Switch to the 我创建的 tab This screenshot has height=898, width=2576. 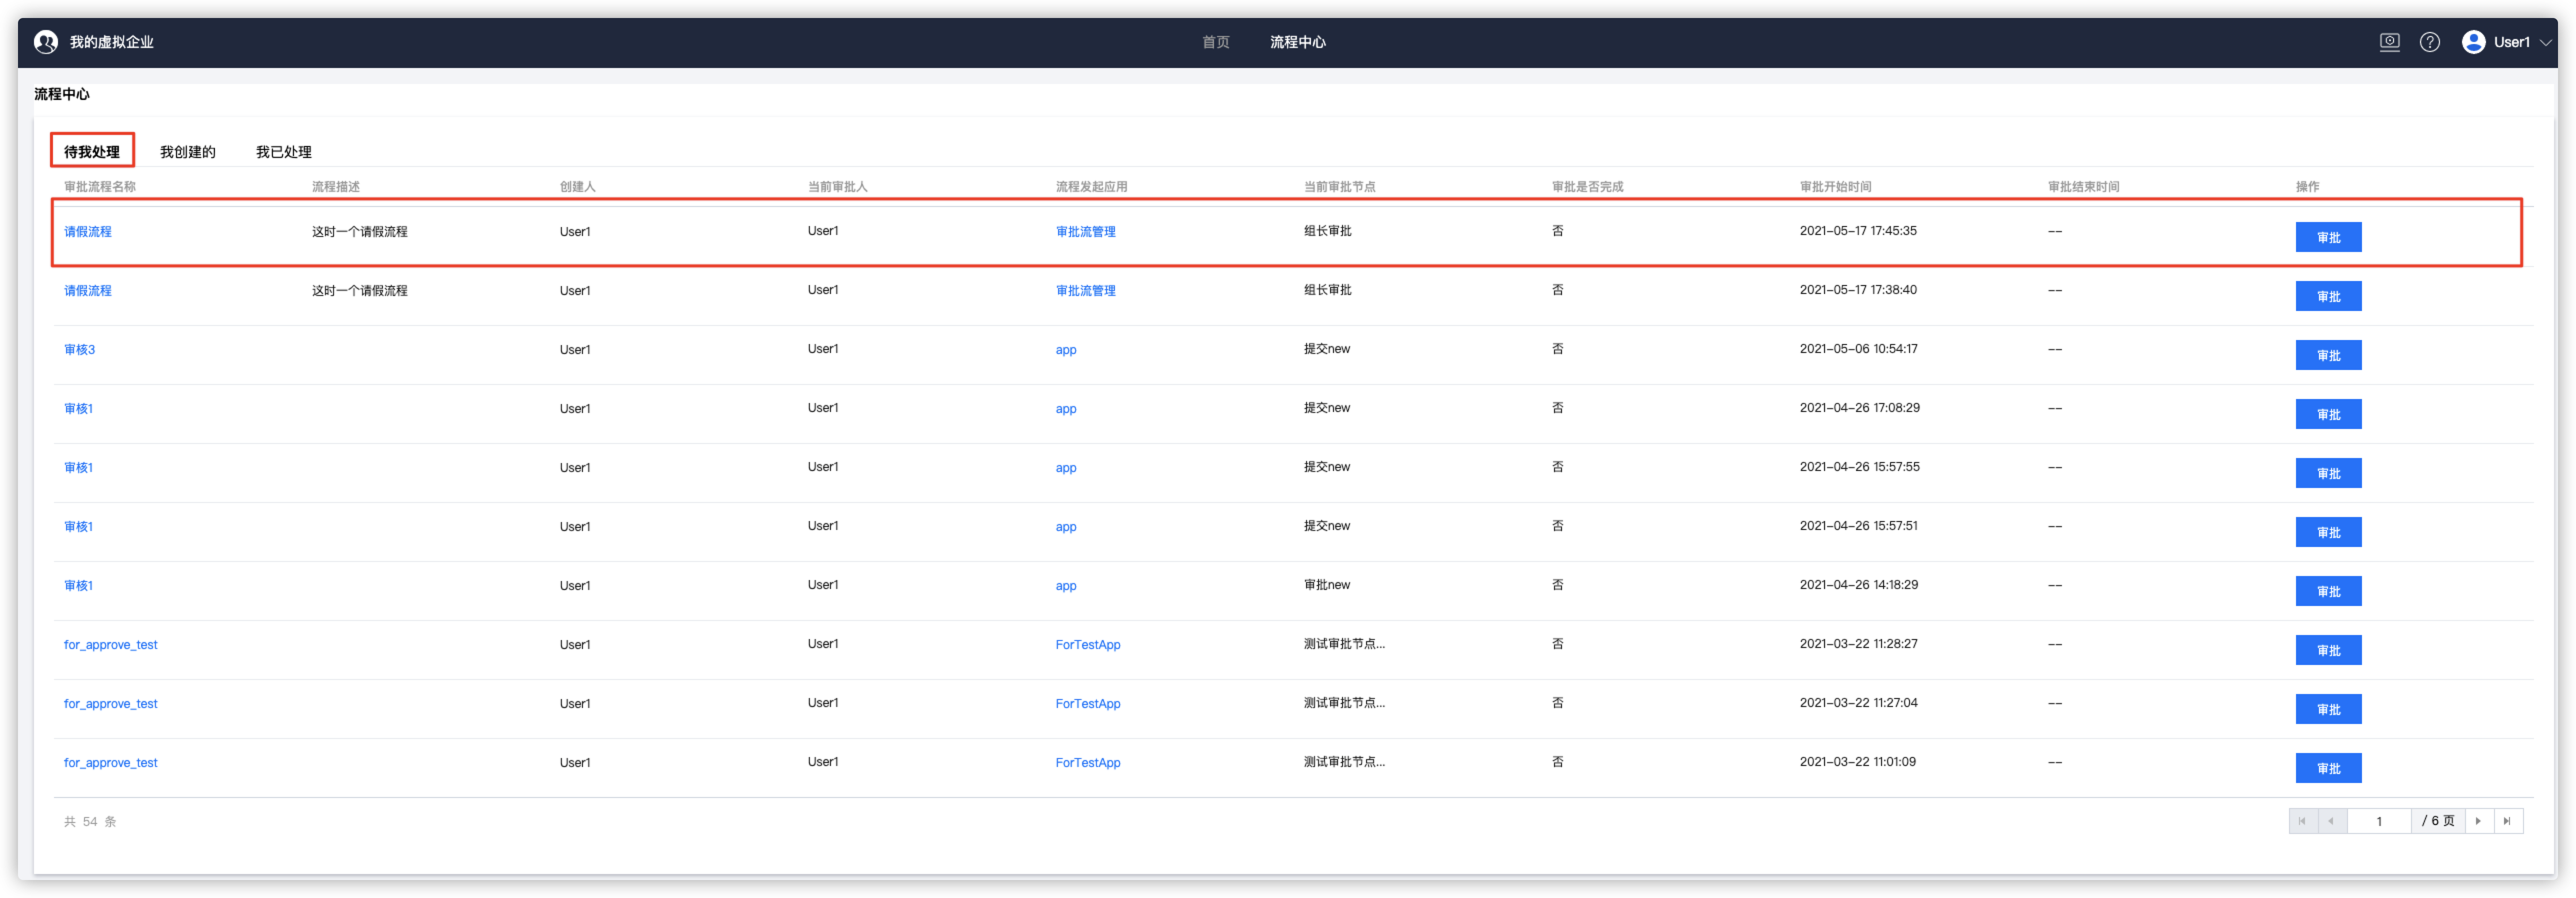[x=188, y=152]
